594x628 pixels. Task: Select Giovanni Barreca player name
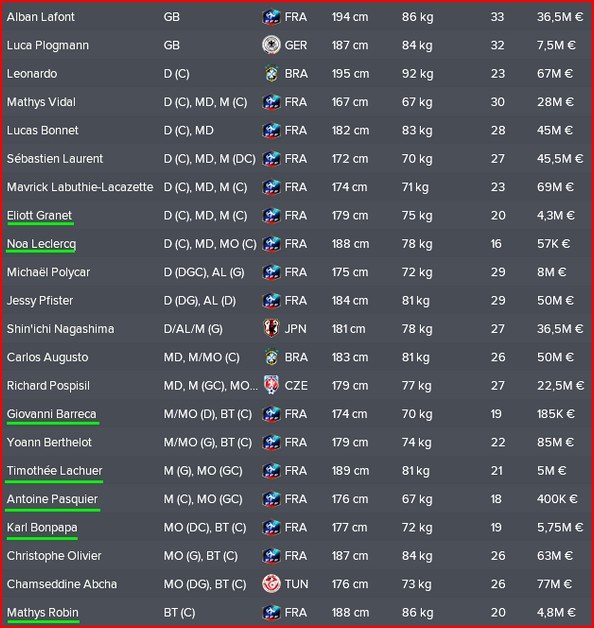52,414
